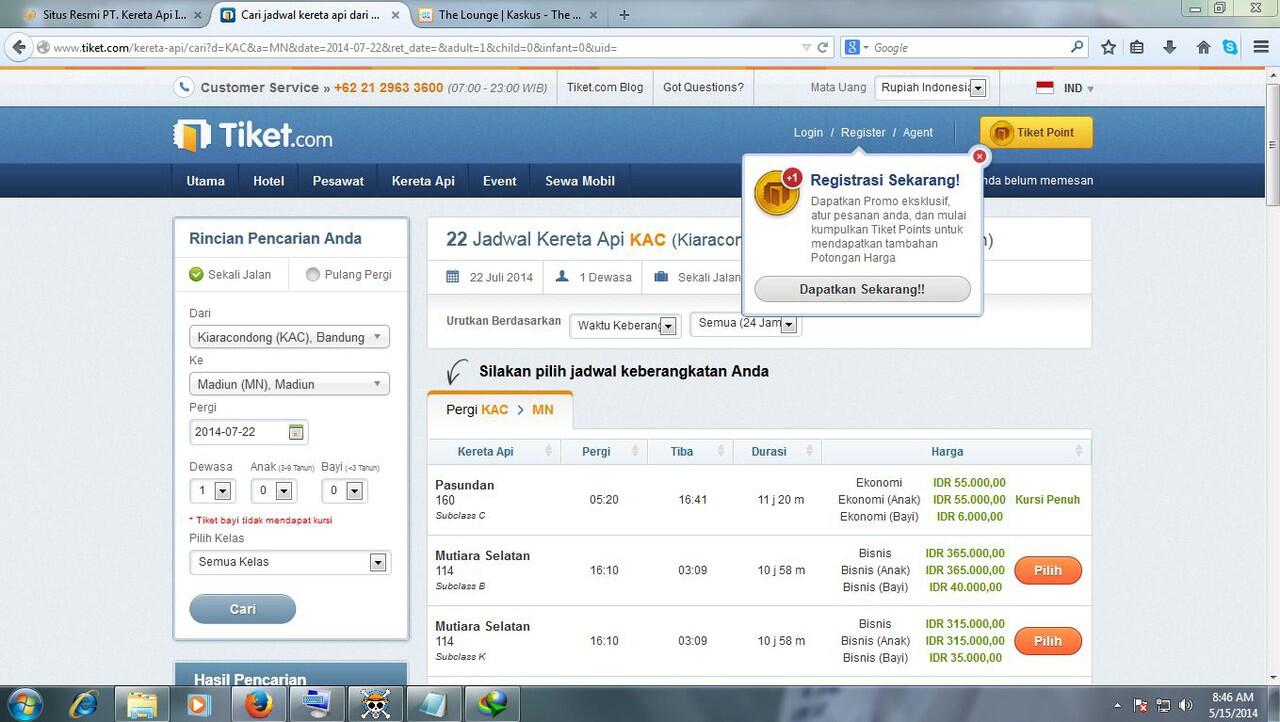The image size is (1280, 722).
Task: Select the Pulang Pergi radio option
Action: 313,275
